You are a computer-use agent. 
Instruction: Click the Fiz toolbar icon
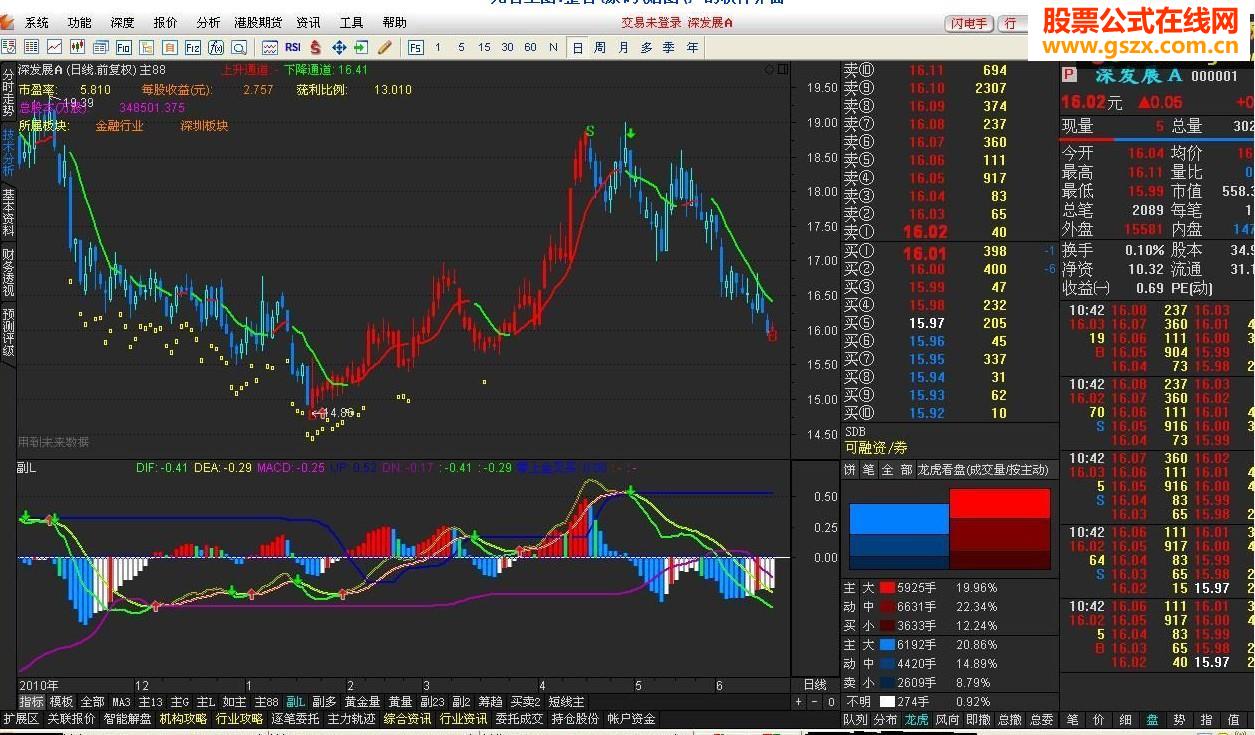tap(192, 47)
